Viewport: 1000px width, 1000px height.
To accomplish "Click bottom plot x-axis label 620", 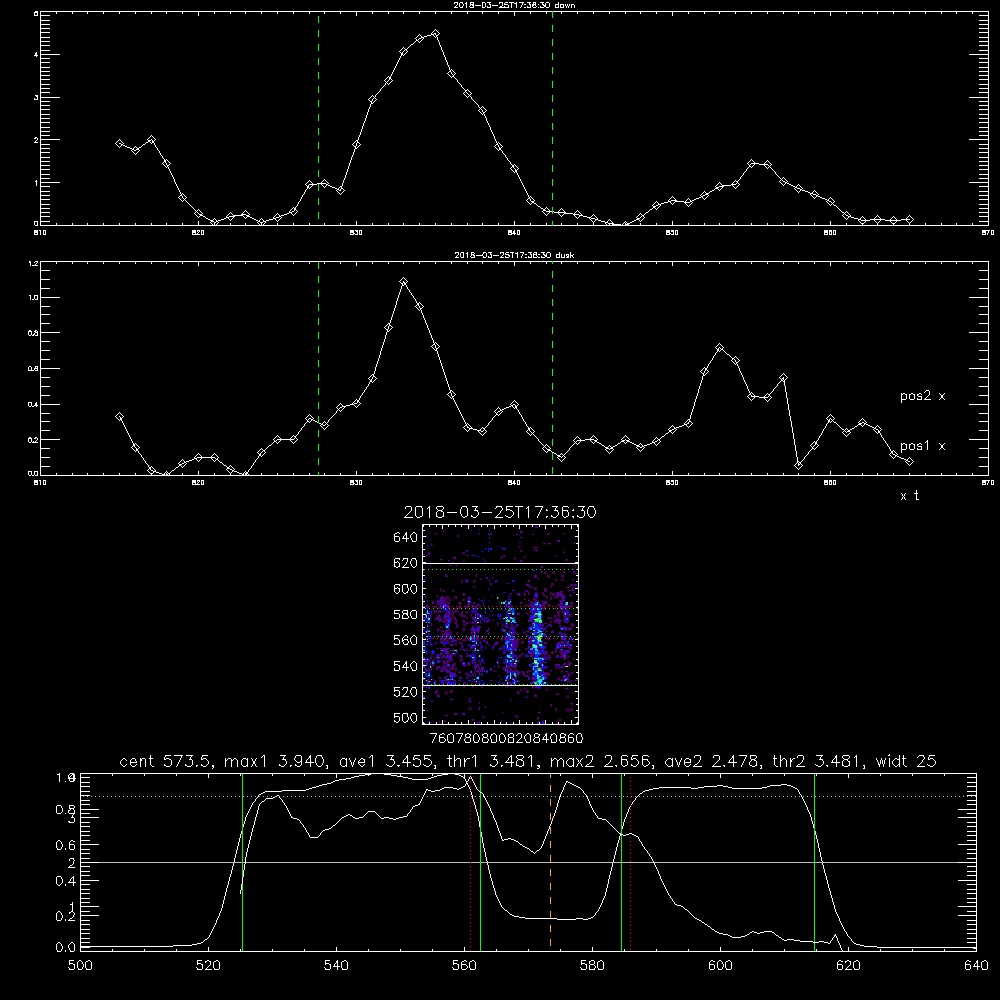I will pyautogui.click(x=848, y=966).
